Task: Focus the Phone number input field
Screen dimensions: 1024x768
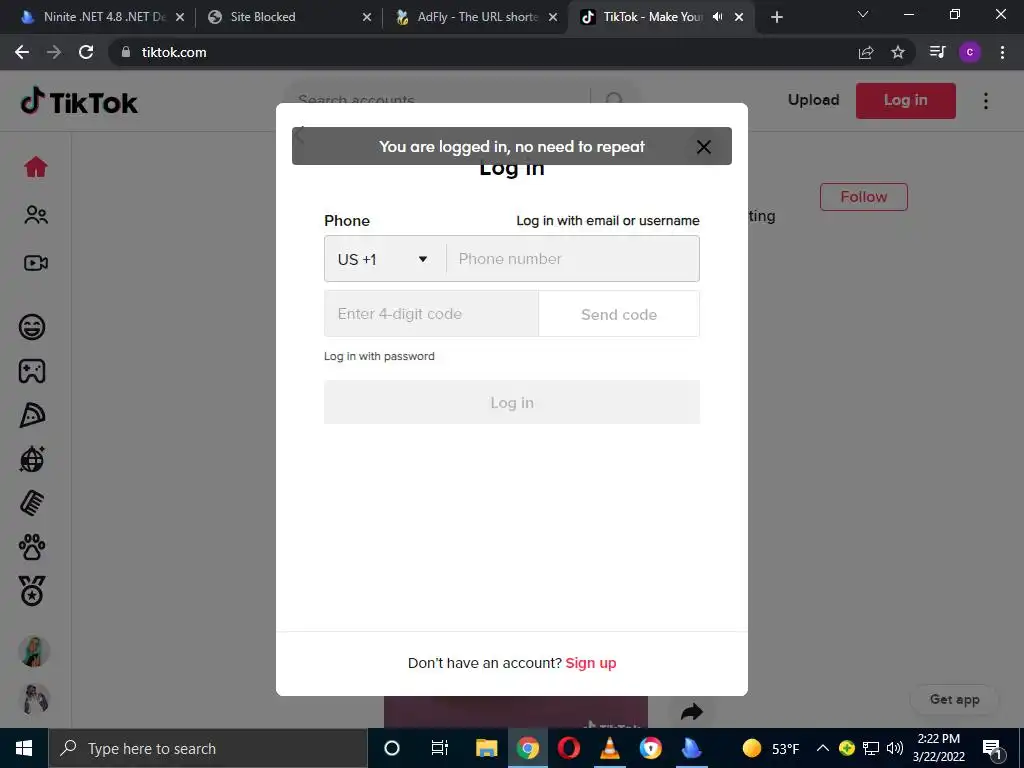Action: tap(573, 259)
